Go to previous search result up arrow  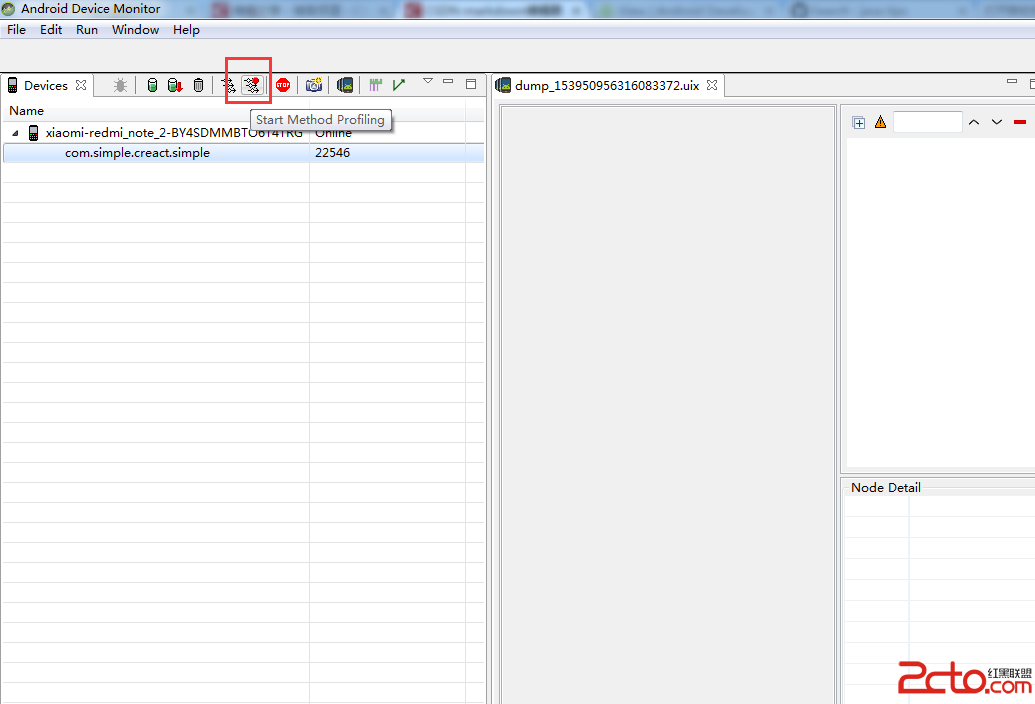pyautogui.click(x=974, y=122)
